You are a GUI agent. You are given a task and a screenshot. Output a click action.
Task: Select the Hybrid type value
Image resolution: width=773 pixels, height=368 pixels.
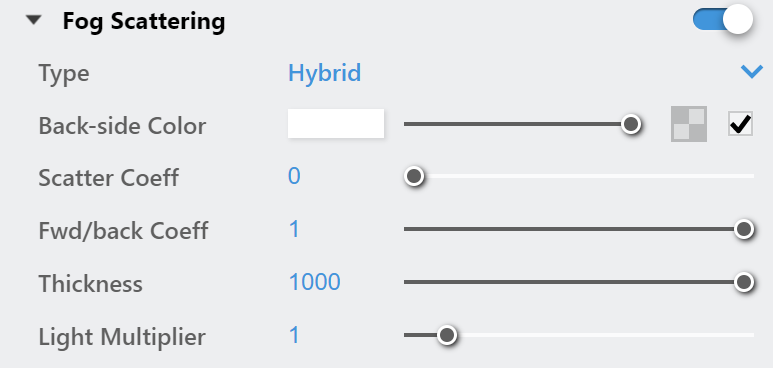[324, 74]
